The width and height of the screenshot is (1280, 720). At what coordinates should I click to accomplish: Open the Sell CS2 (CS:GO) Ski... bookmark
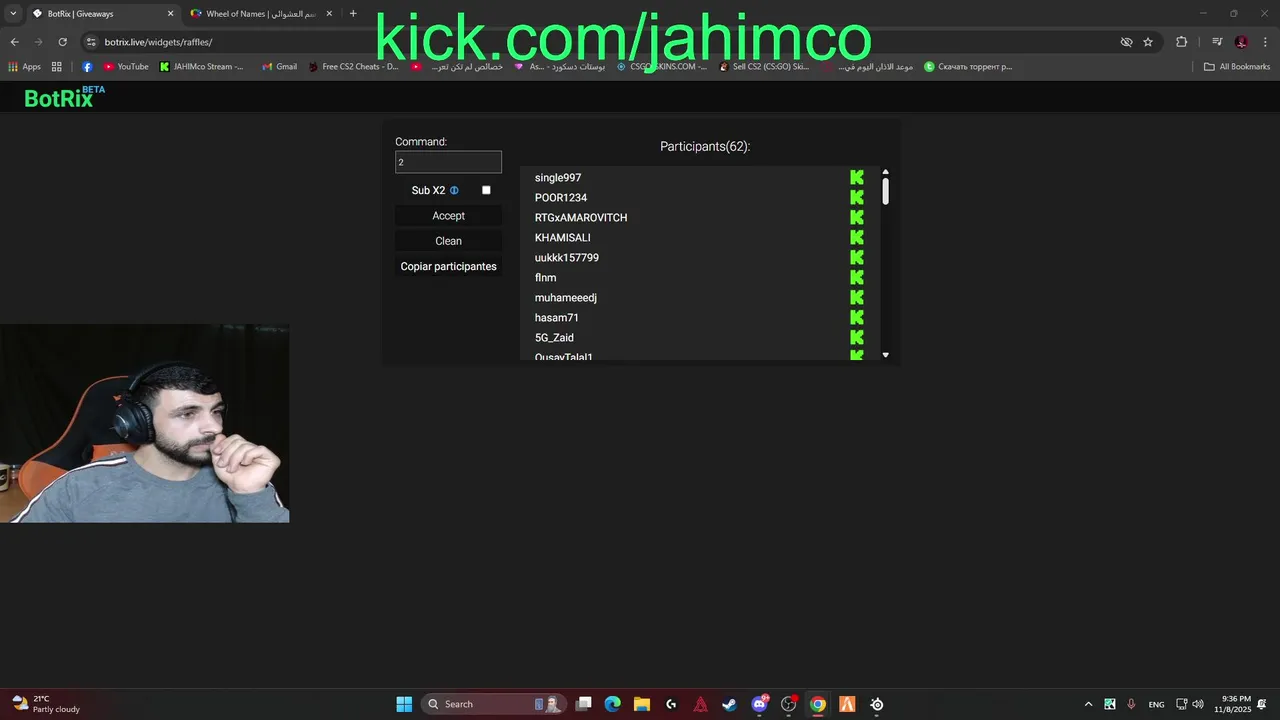(764, 67)
